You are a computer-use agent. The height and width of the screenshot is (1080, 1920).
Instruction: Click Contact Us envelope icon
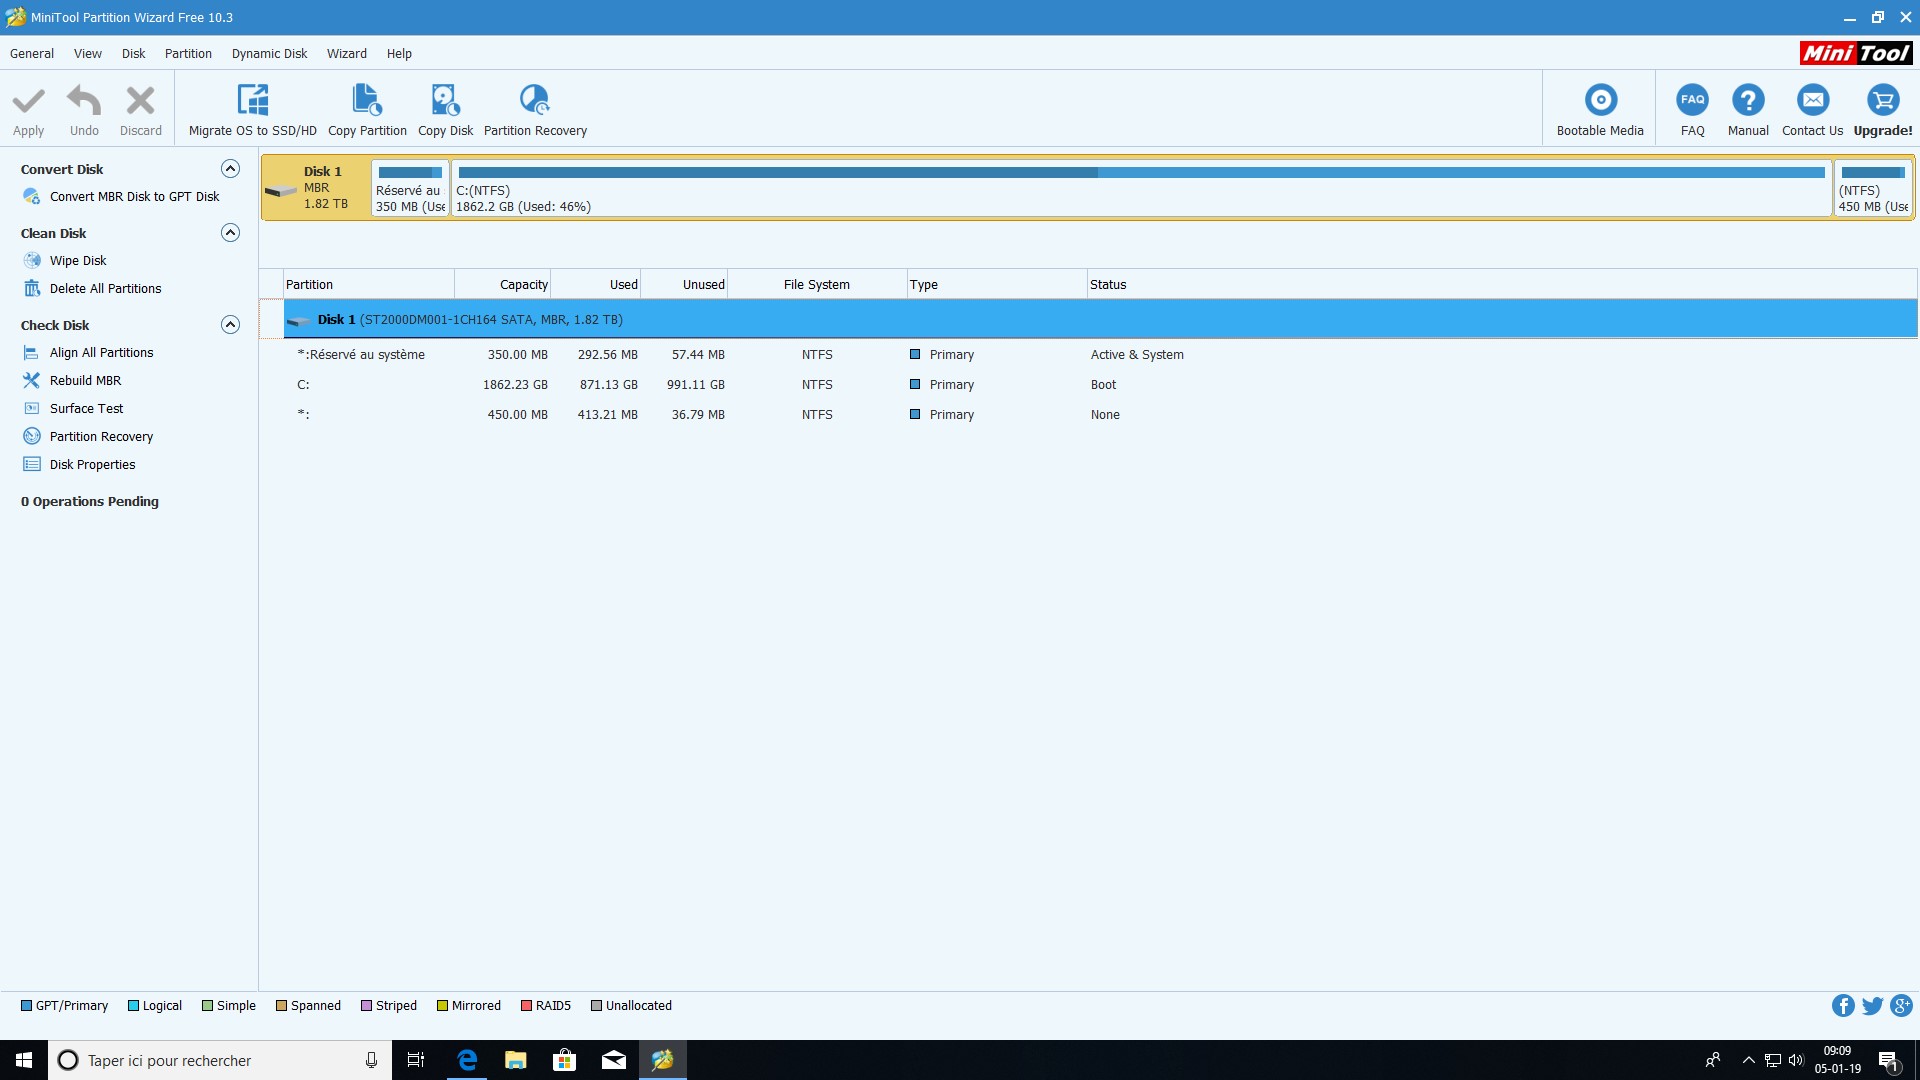(x=1812, y=100)
